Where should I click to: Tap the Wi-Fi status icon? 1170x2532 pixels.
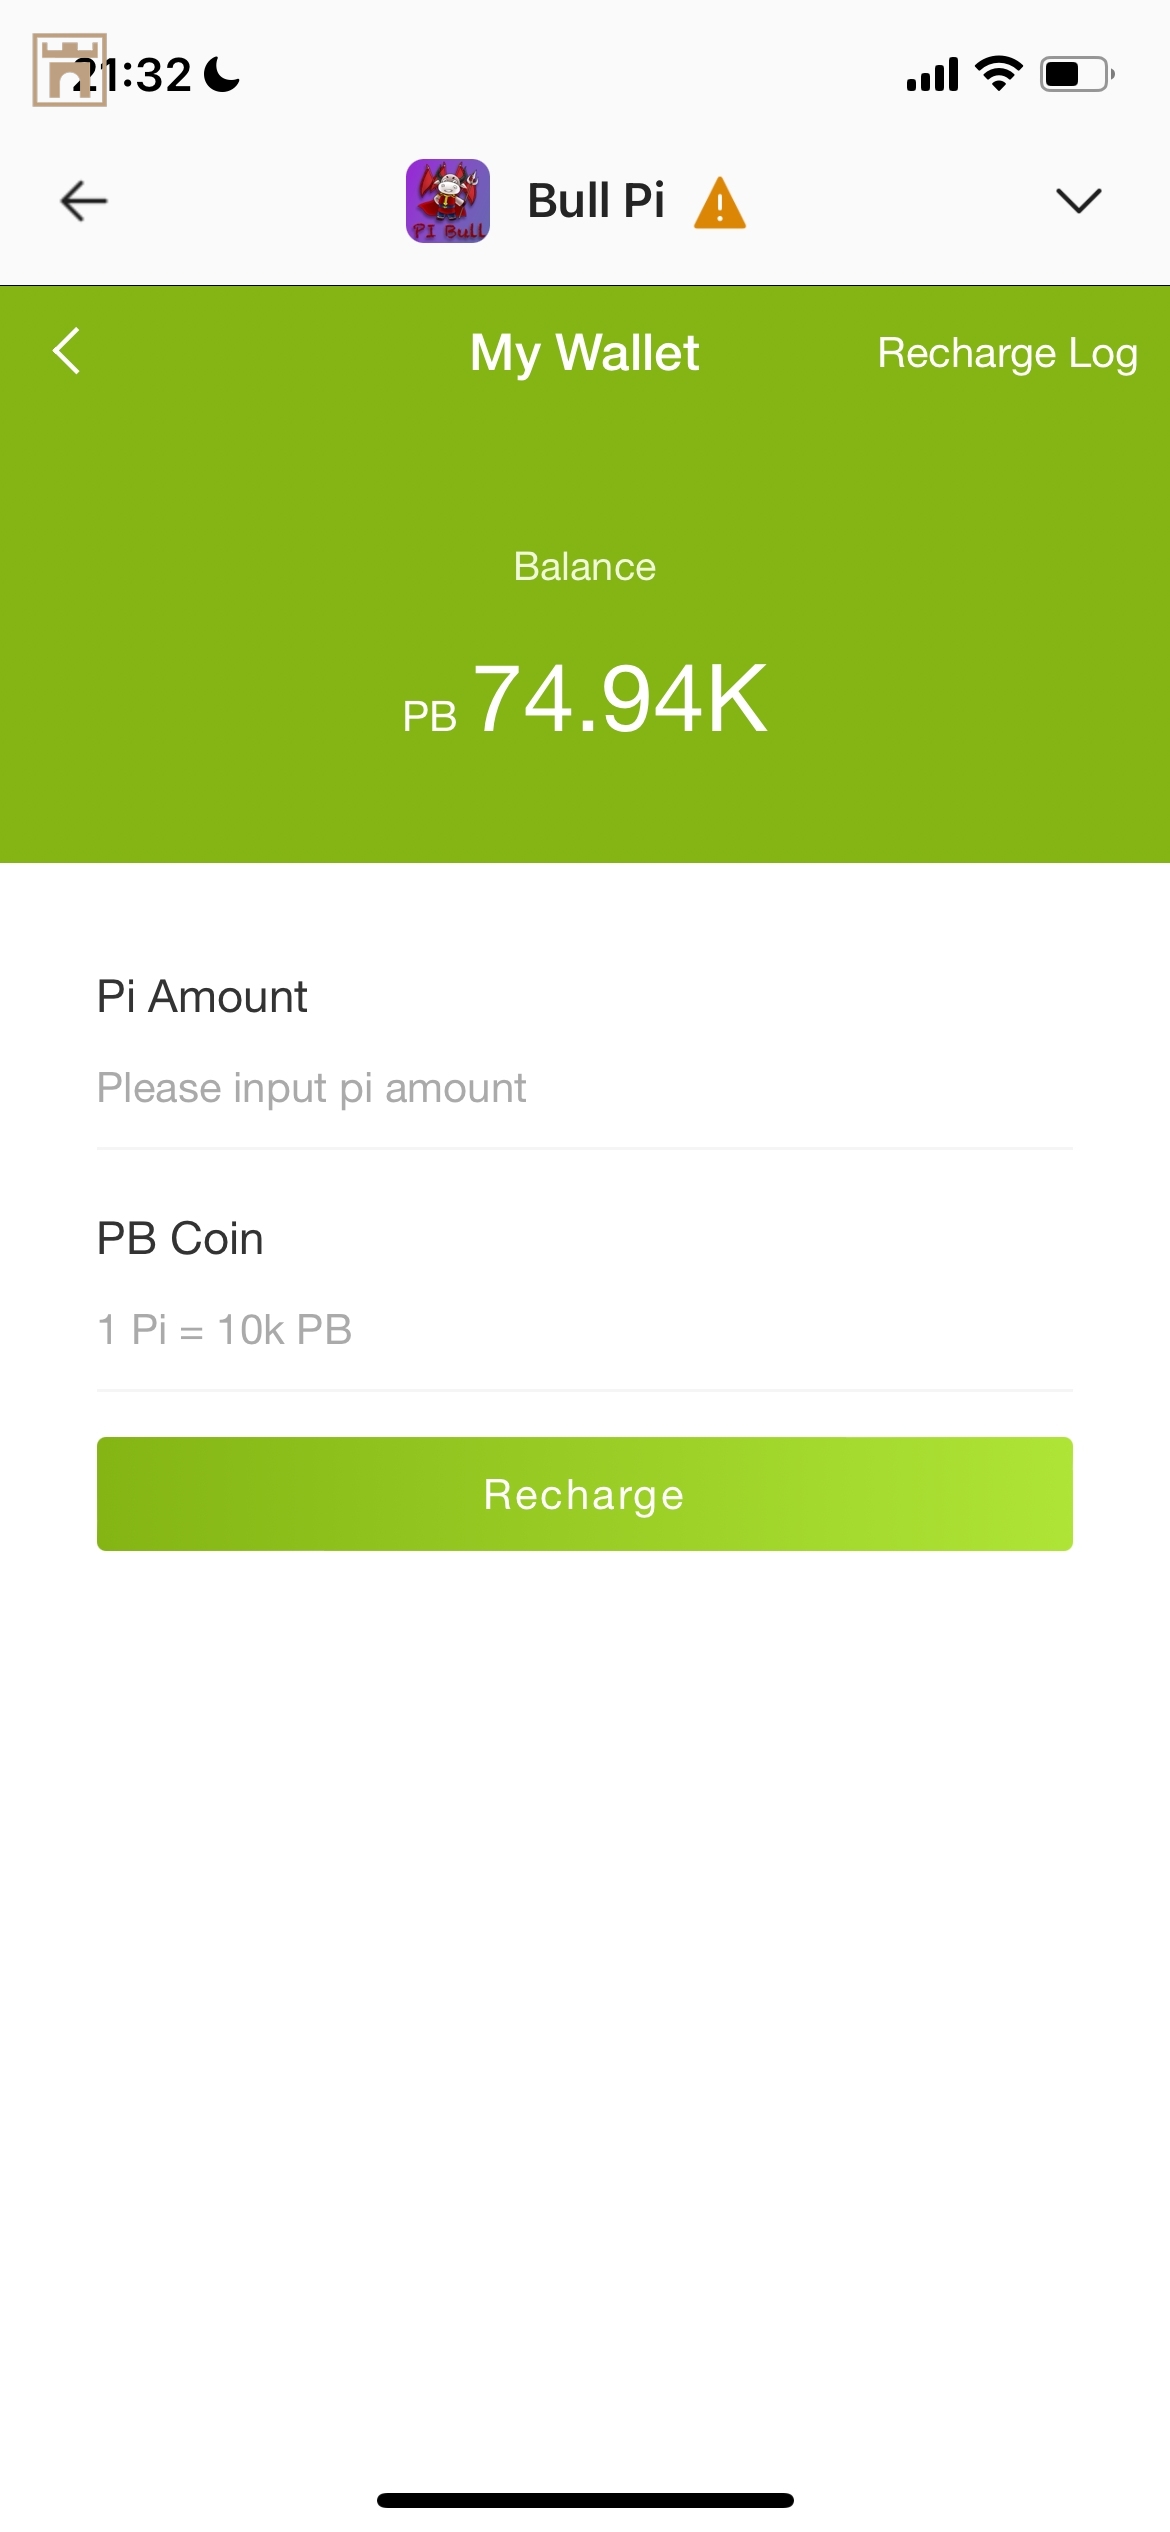(998, 74)
